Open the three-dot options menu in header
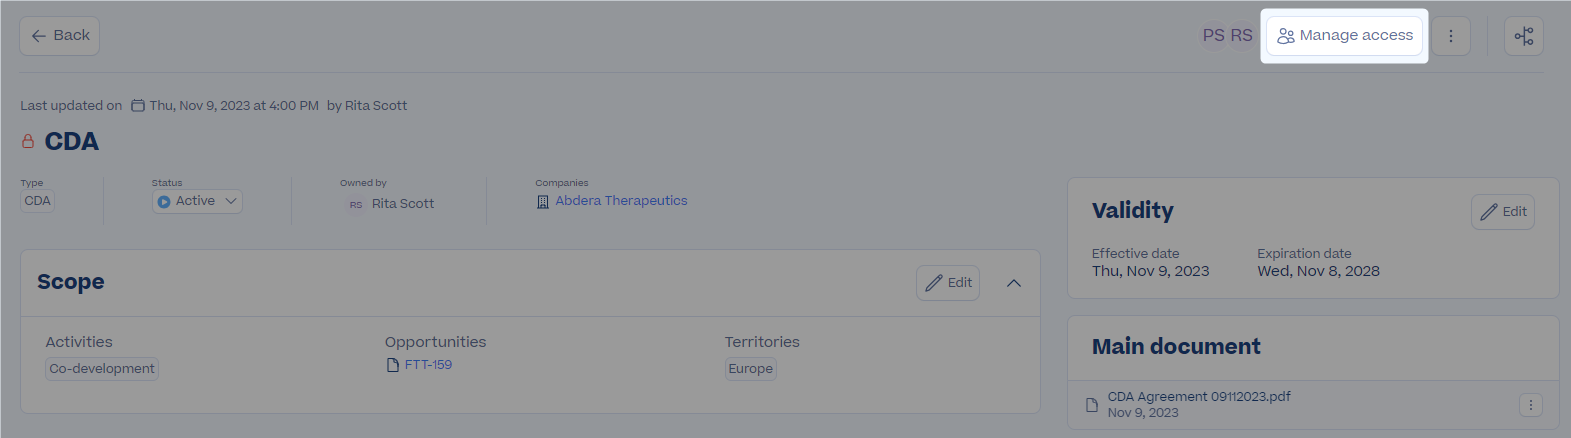Screen dimensions: 1571x438 (1451, 36)
